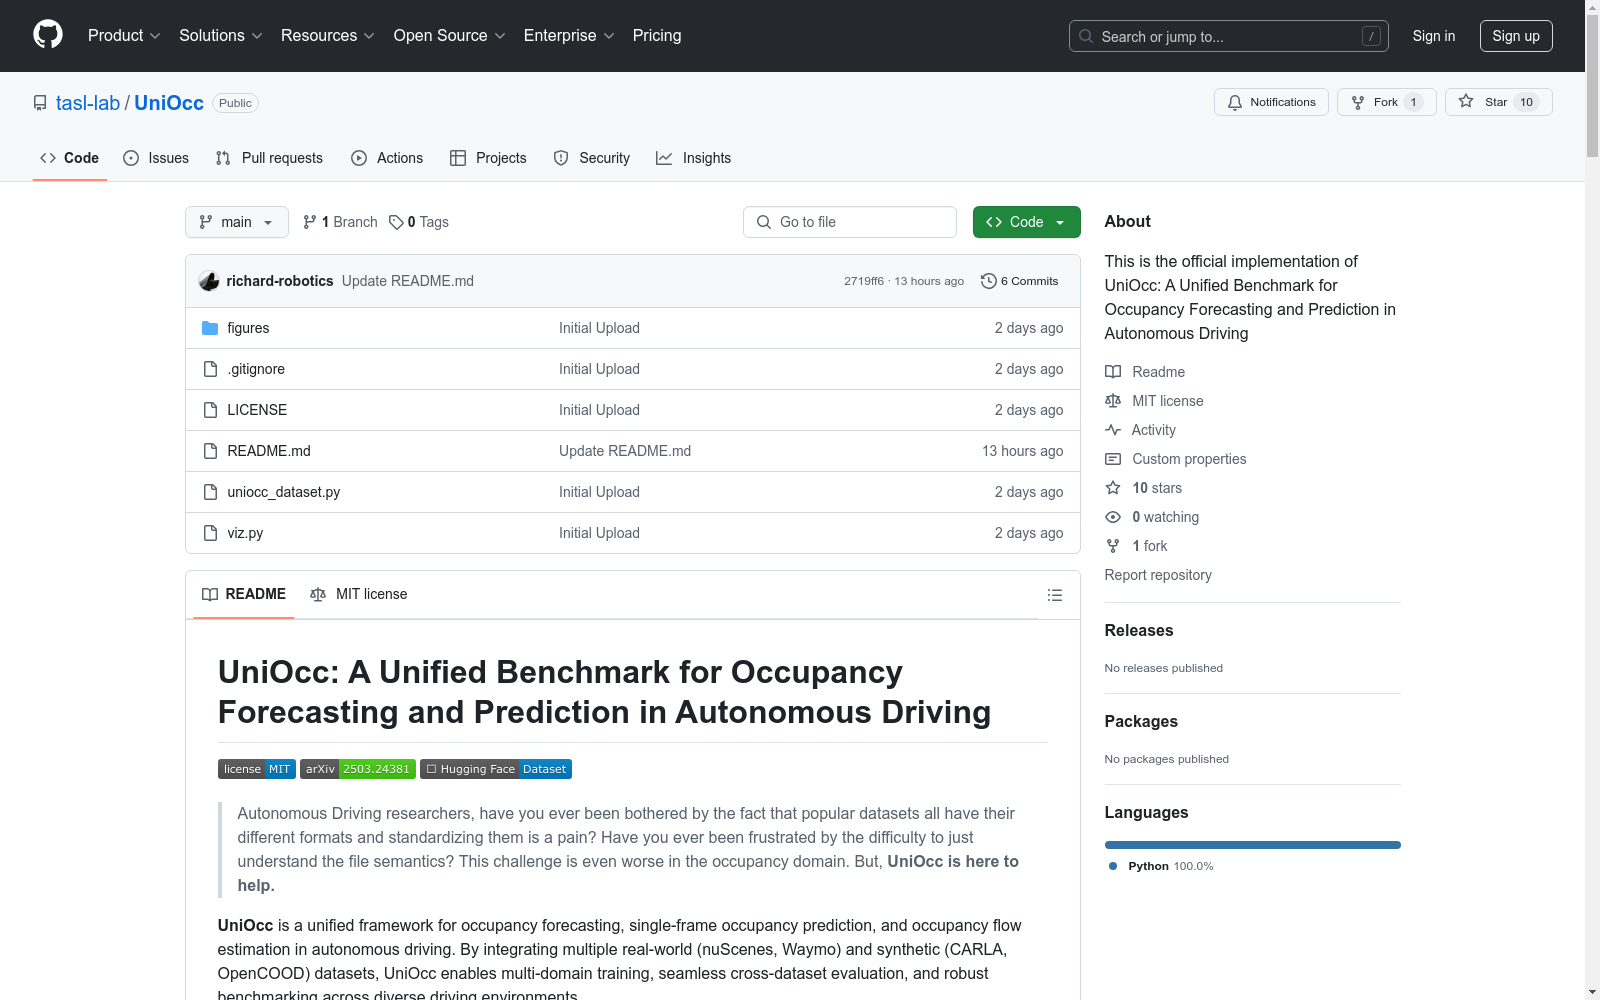Click the figures folder icon
Screen dimensions: 1600x1000
210,328
